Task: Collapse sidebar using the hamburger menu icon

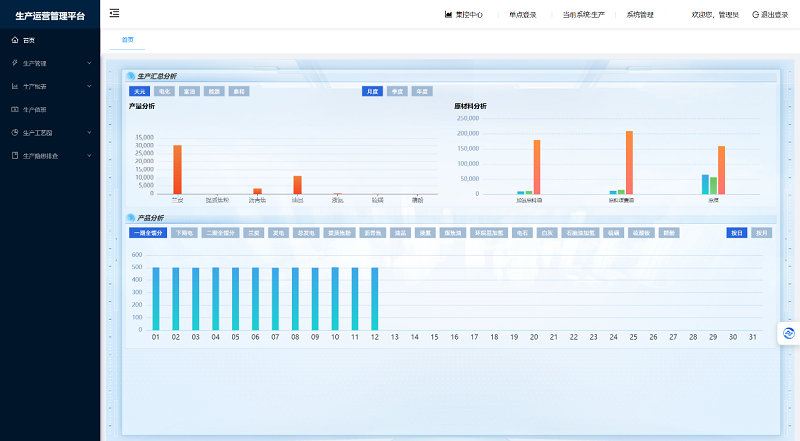Action: (x=114, y=13)
